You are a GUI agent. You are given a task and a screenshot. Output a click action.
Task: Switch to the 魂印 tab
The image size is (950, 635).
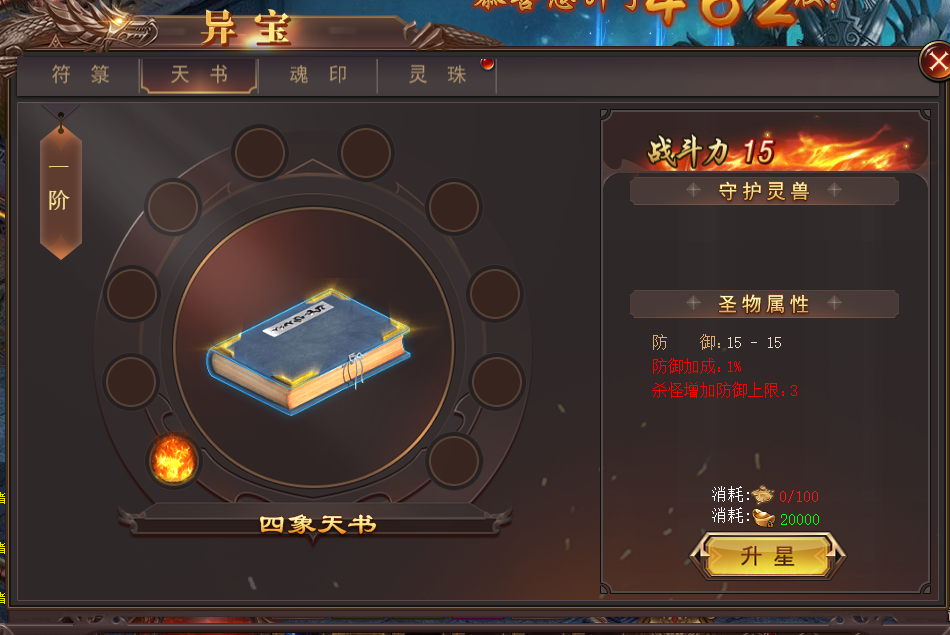pyautogui.click(x=318, y=75)
